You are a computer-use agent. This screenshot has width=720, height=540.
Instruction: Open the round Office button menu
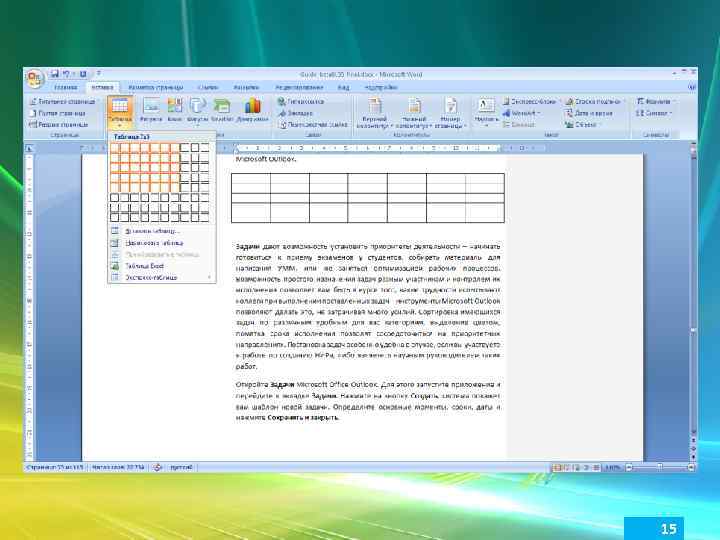(35, 78)
